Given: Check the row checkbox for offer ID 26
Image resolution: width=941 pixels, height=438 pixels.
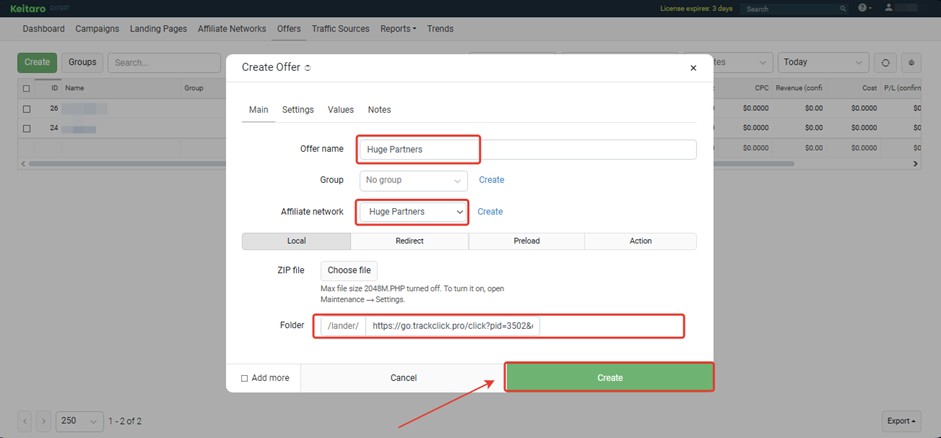Looking at the screenshot, I should pyautogui.click(x=26, y=109).
